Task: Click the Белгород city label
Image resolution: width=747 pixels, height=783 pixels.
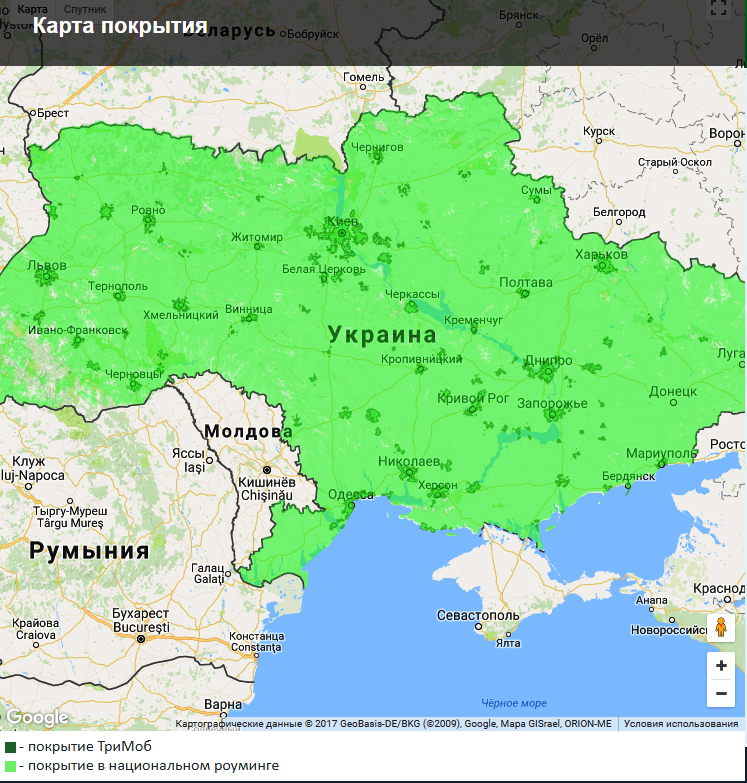Action: pos(619,212)
